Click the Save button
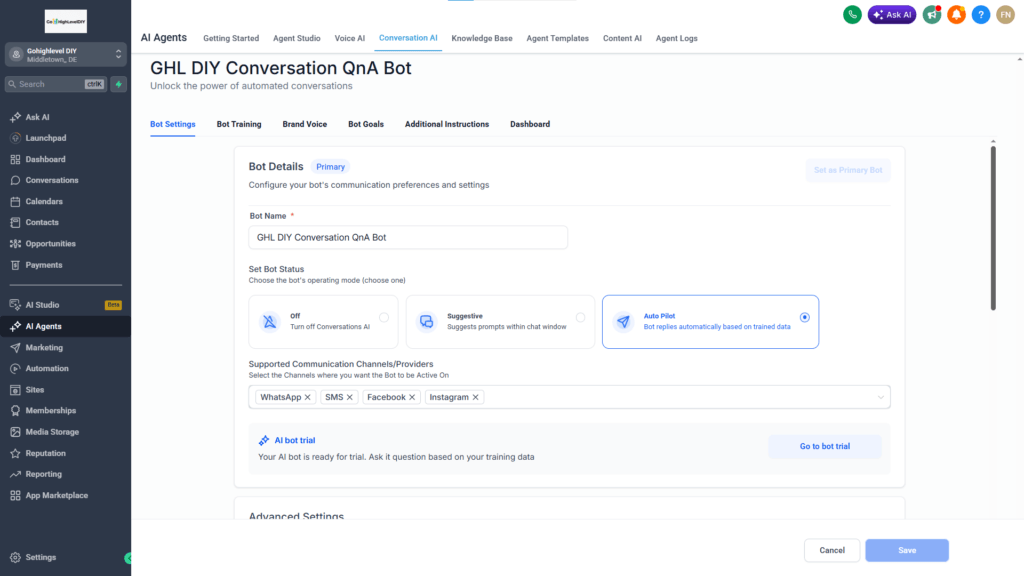Screen dimensions: 1024x576 [x=907, y=551]
